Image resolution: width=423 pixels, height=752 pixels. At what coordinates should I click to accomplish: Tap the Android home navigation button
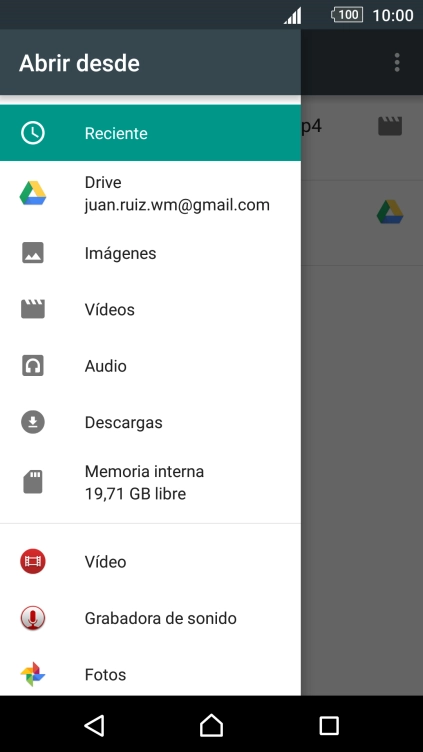click(x=212, y=725)
